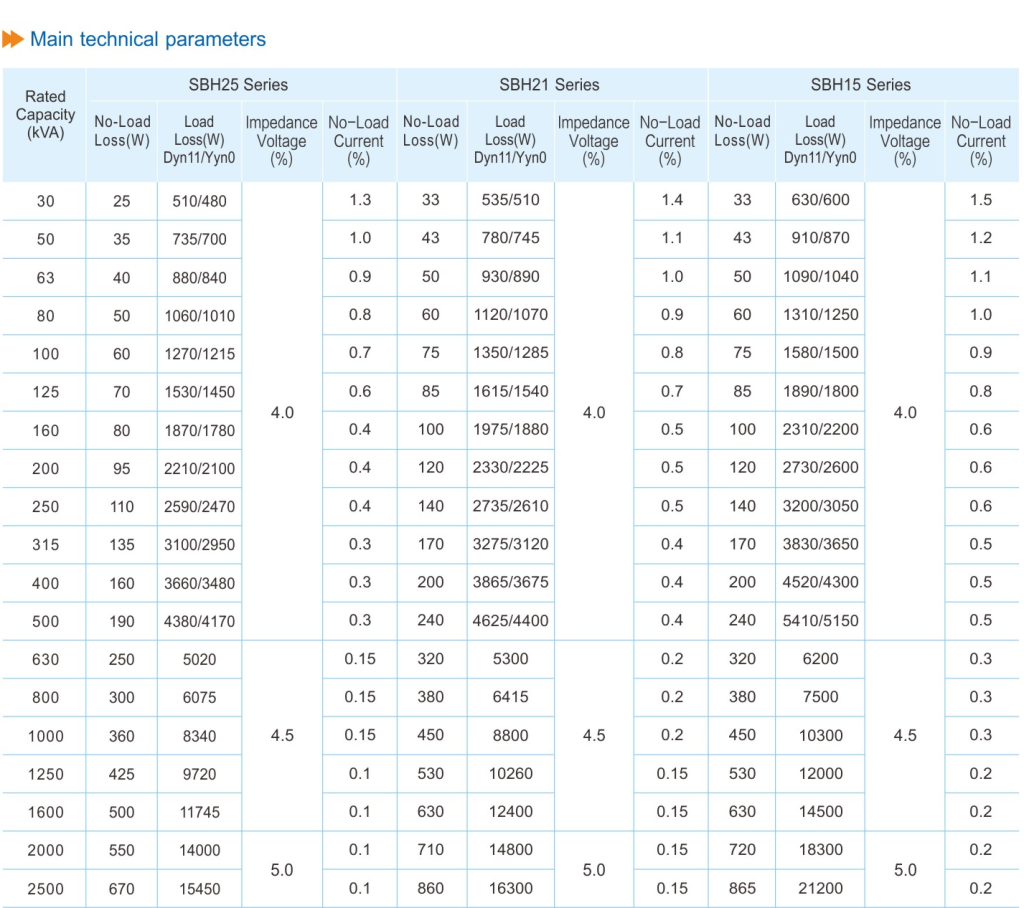The image size is (1024, 908).
Task: Click the 1000 kVA rated capacity cell
Action: click(46, 736)
